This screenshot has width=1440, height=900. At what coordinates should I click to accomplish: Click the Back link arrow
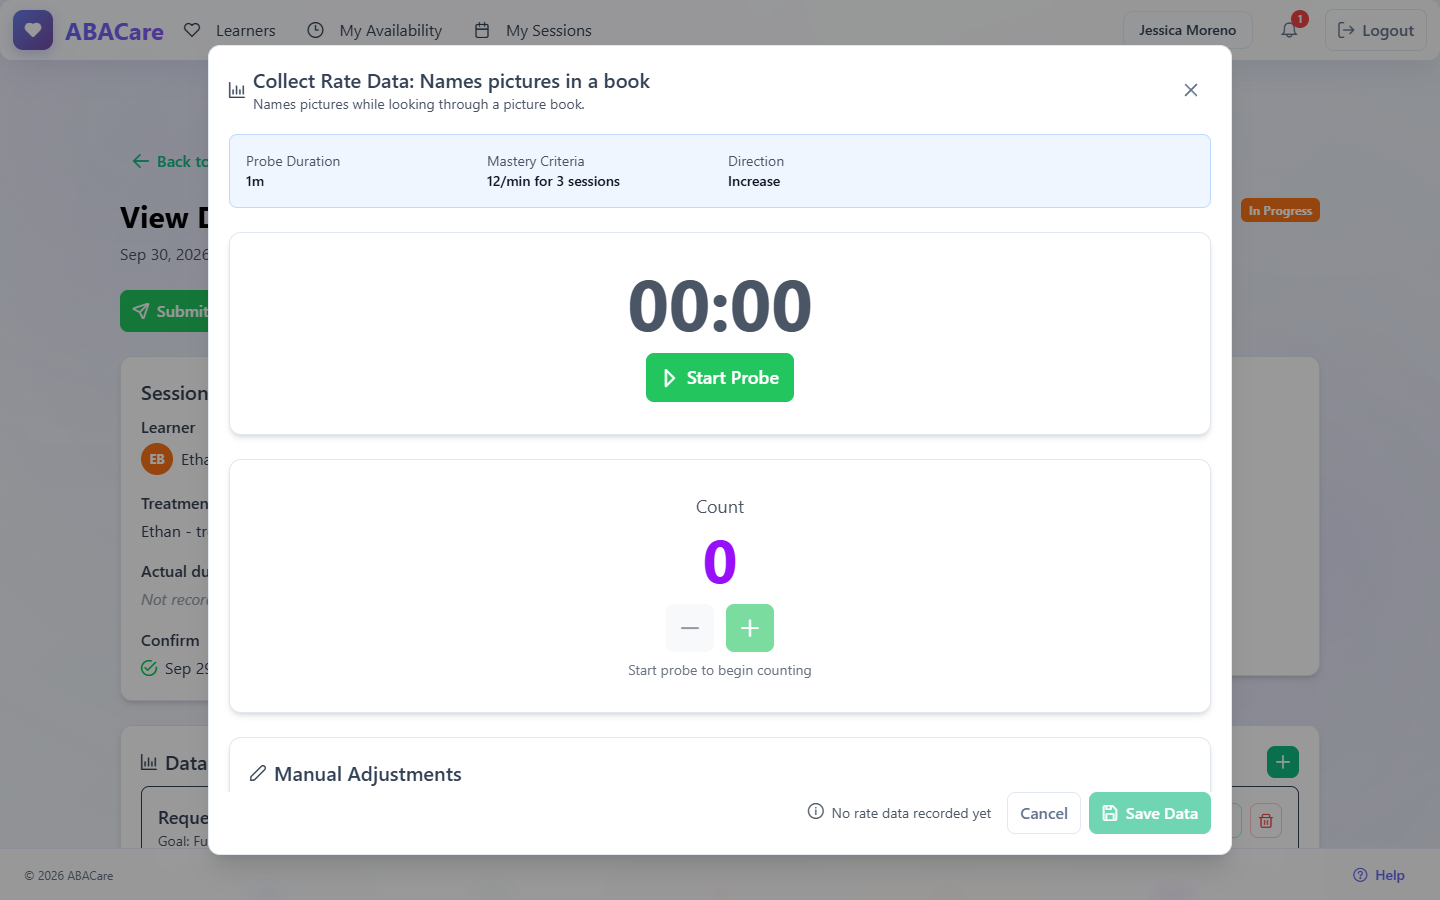pos(141,161)
